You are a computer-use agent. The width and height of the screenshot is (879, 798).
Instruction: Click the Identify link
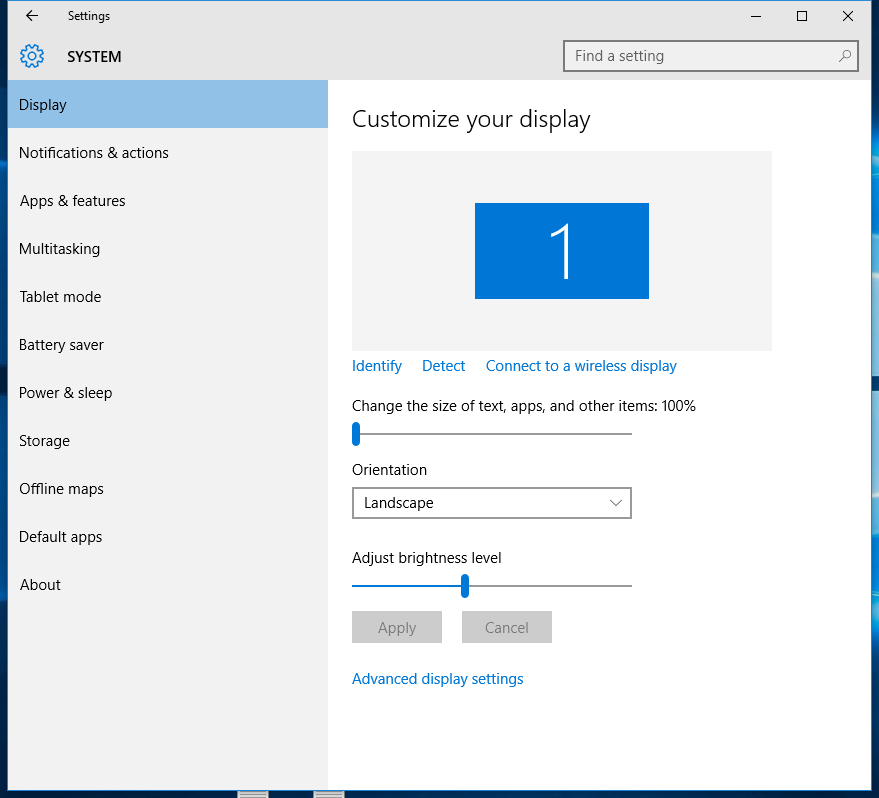tap(377, 366)
